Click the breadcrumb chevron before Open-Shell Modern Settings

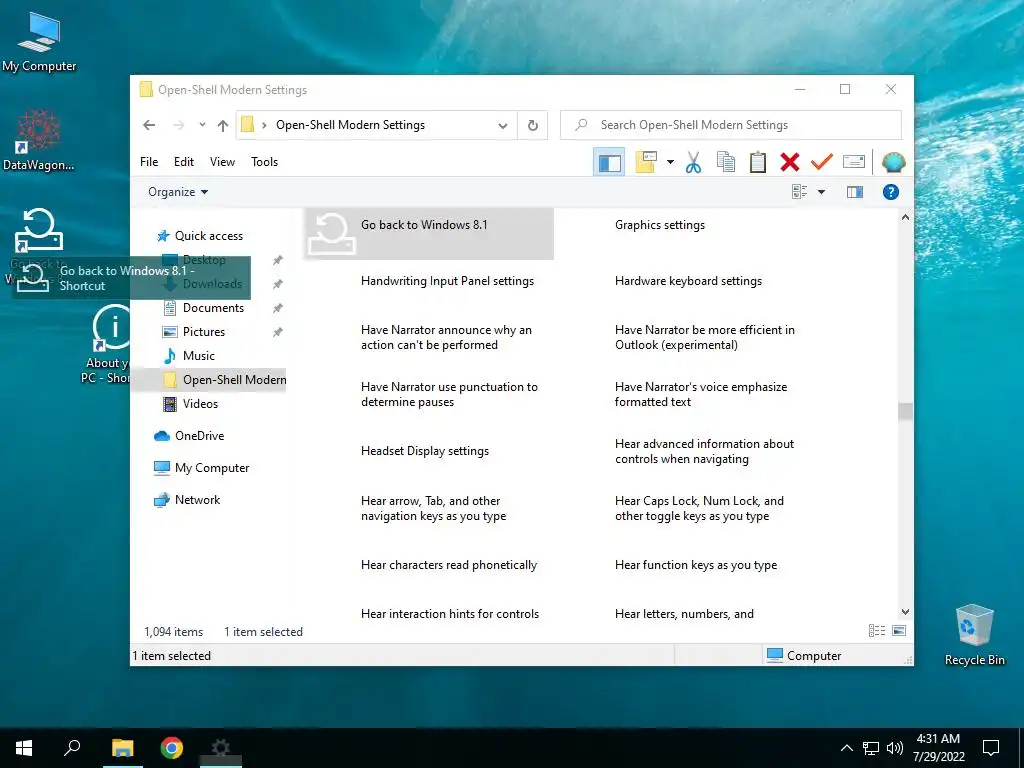click(x=264, y=125)
